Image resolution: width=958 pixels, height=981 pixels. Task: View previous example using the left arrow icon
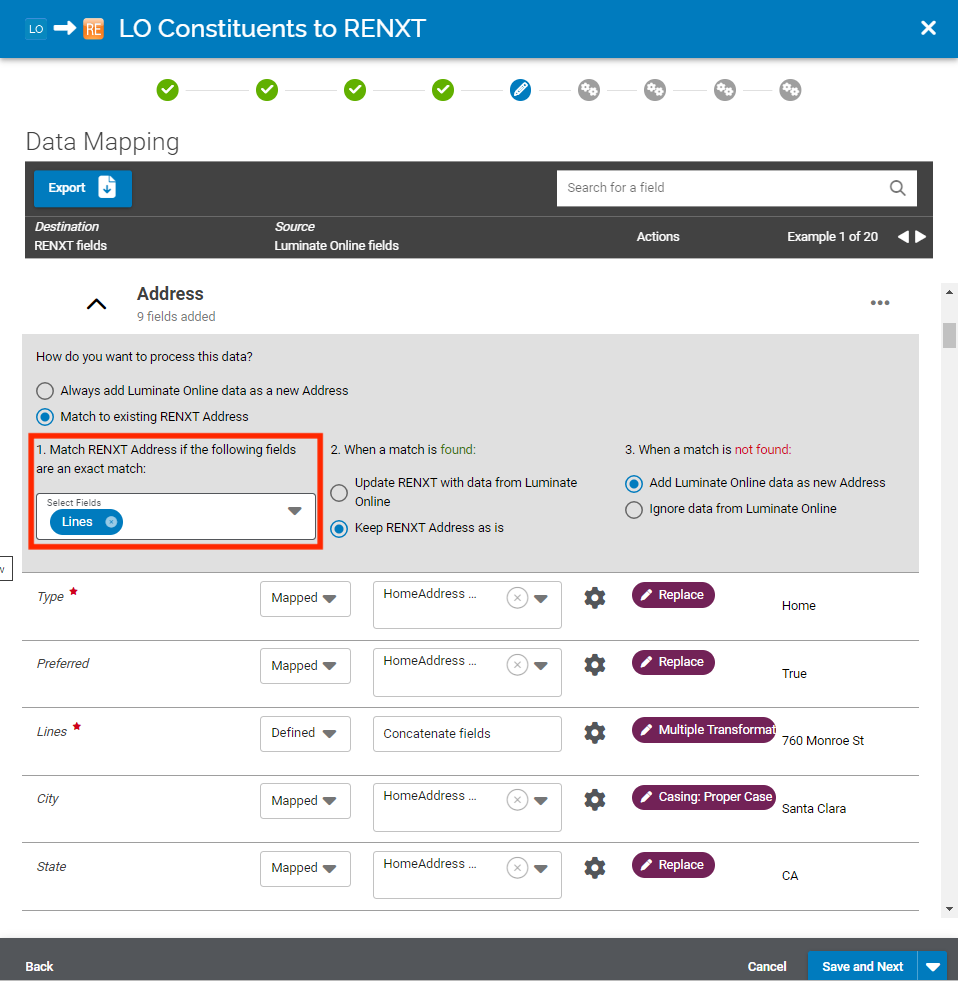click(x=903, y=237)
